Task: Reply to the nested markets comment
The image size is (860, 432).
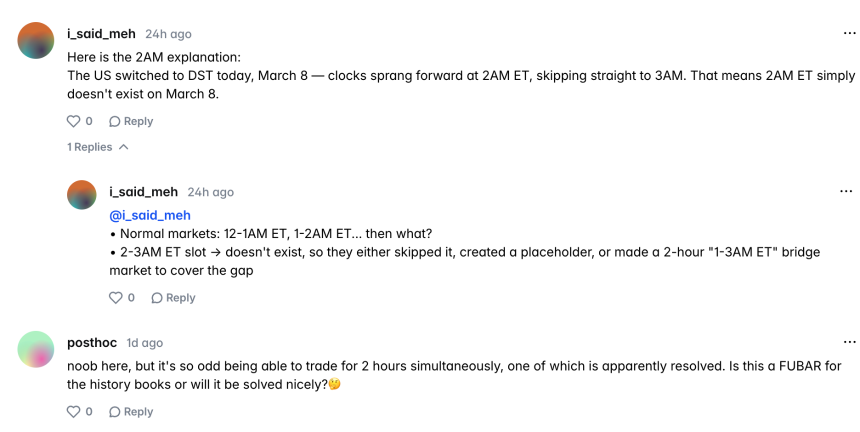Action: (x=173, y=297)
